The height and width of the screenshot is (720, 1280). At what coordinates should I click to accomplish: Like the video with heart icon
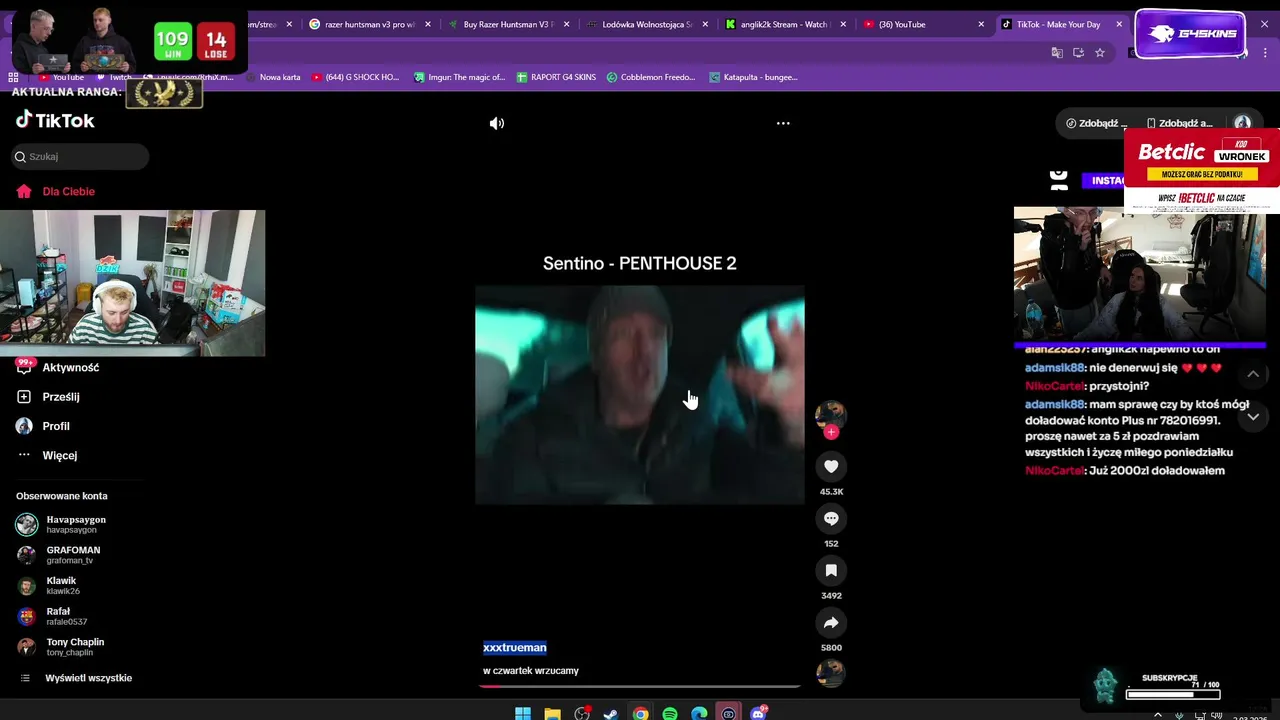(x=831, y=466)
